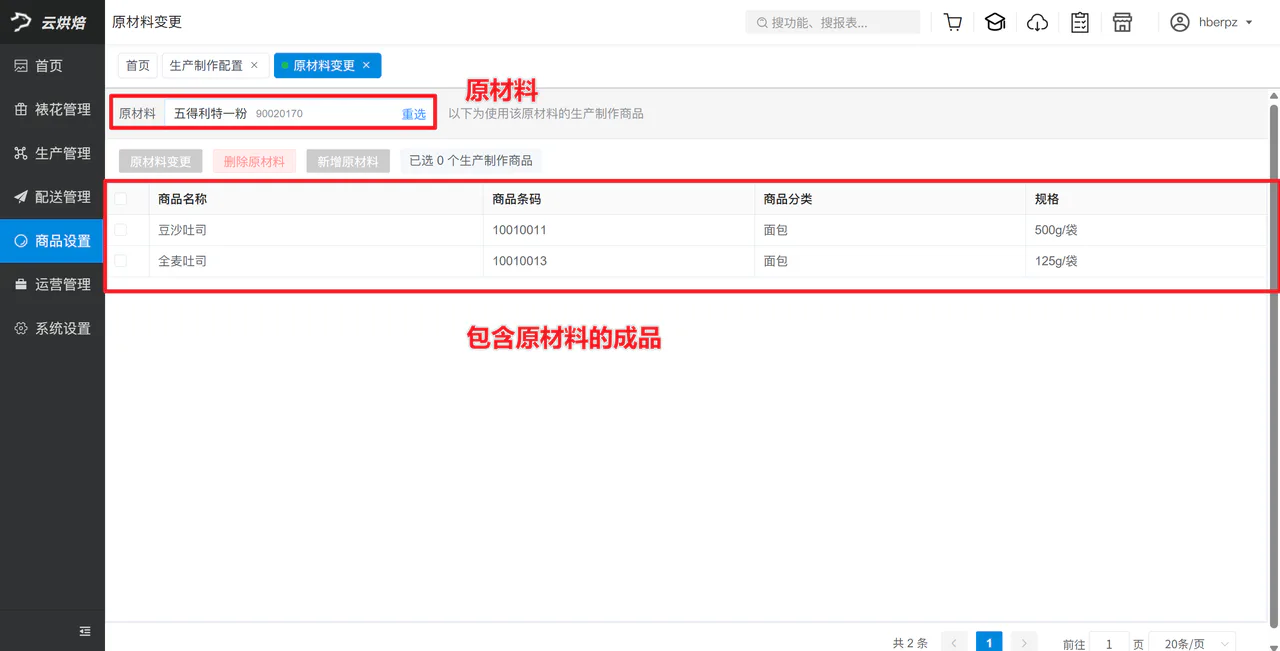The image size is (1280, 651).
Task: Collapse the sidebar with the bottom icon
Action: click(85, 631)
